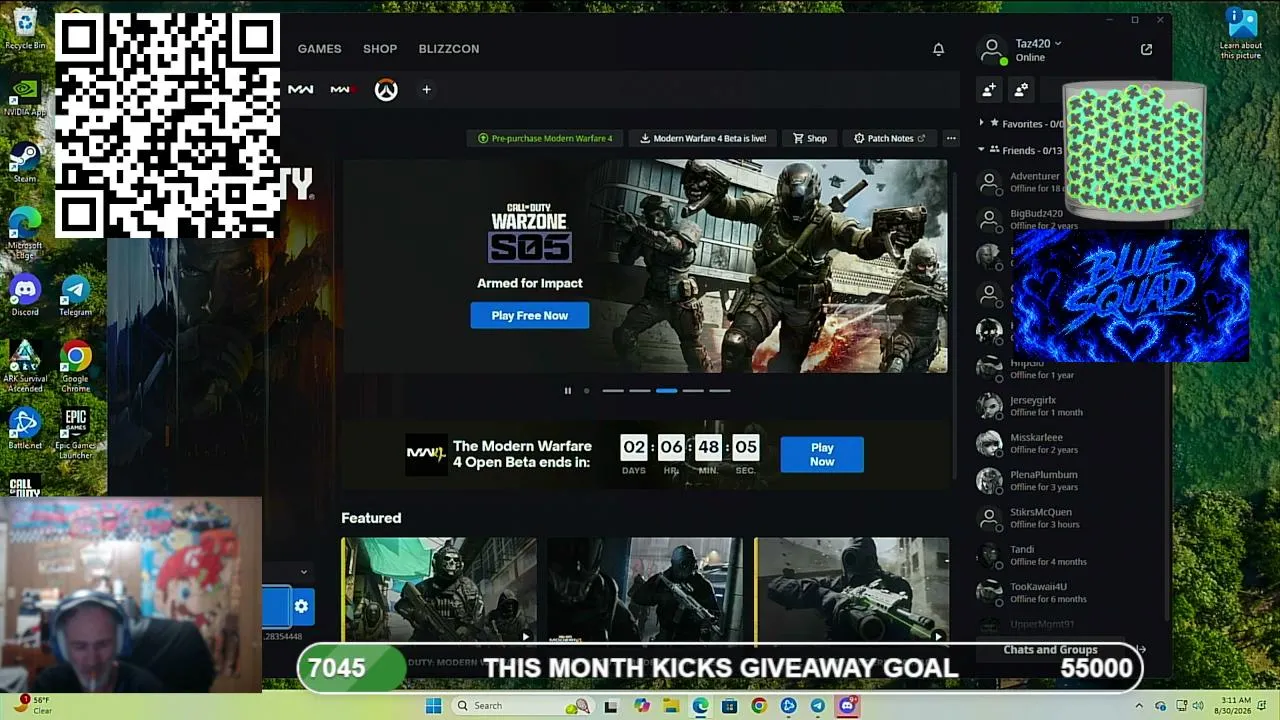1280x720 pixels.
Task: Open the BLIZZCON tab
Action: [x=449, y=49]
